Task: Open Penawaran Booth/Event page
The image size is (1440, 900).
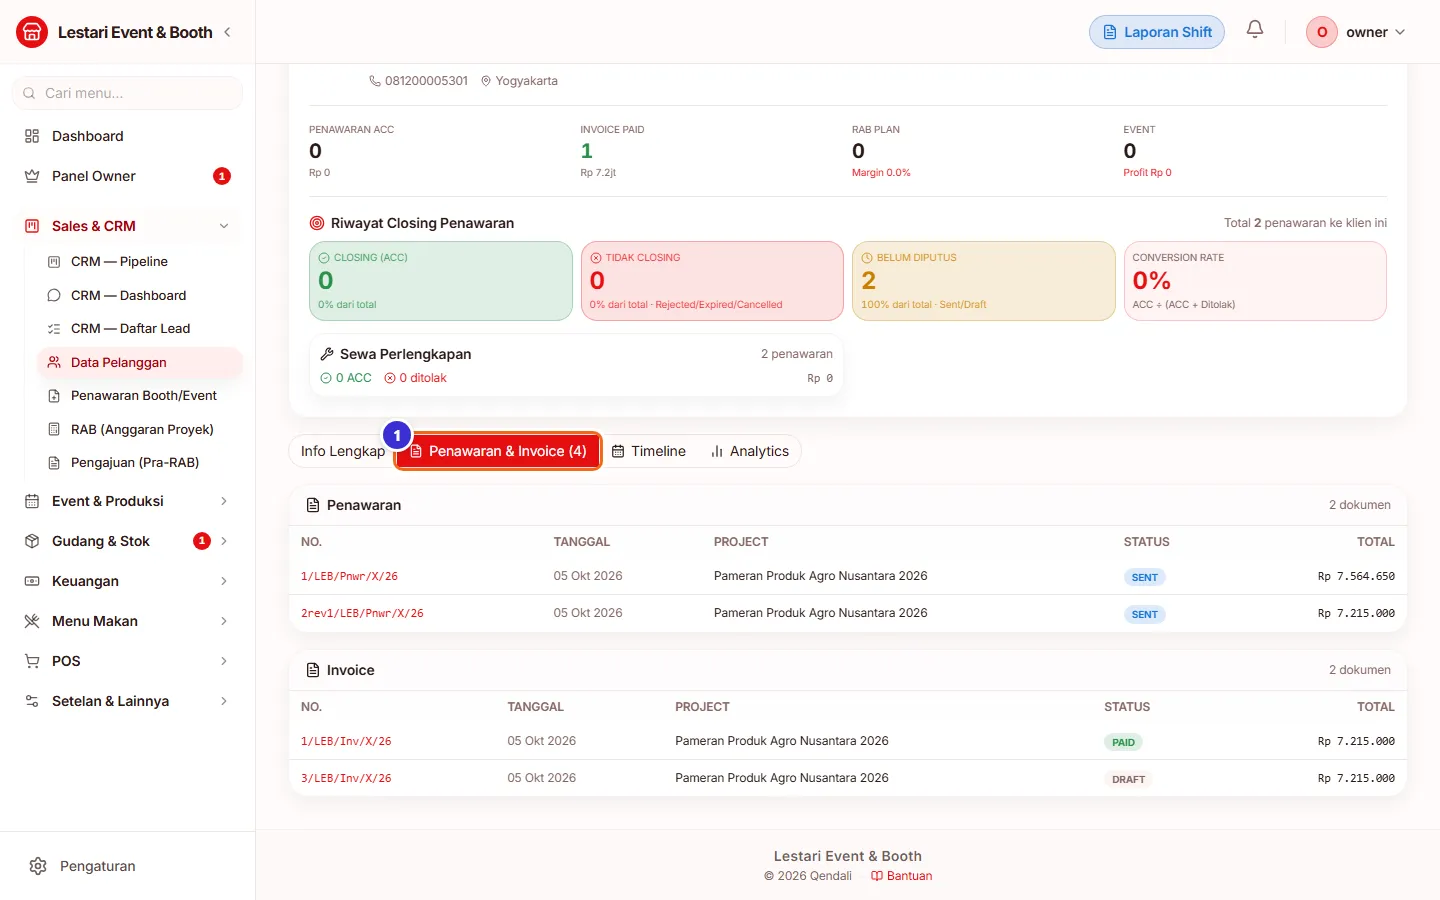Action: pyautogui.click(x=139, y=395)
